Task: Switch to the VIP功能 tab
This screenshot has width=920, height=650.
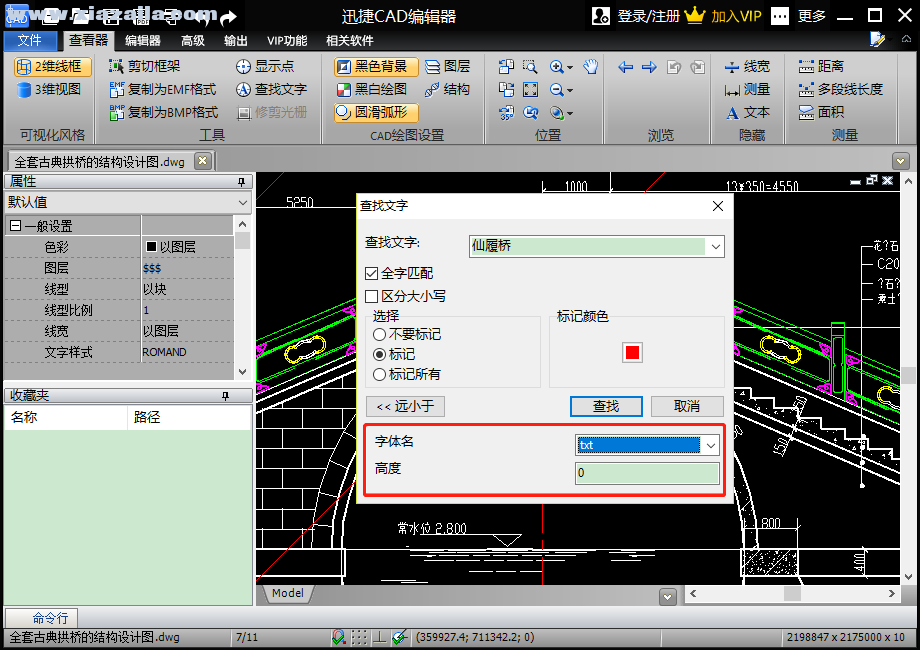Action: [x=287, y=40]
